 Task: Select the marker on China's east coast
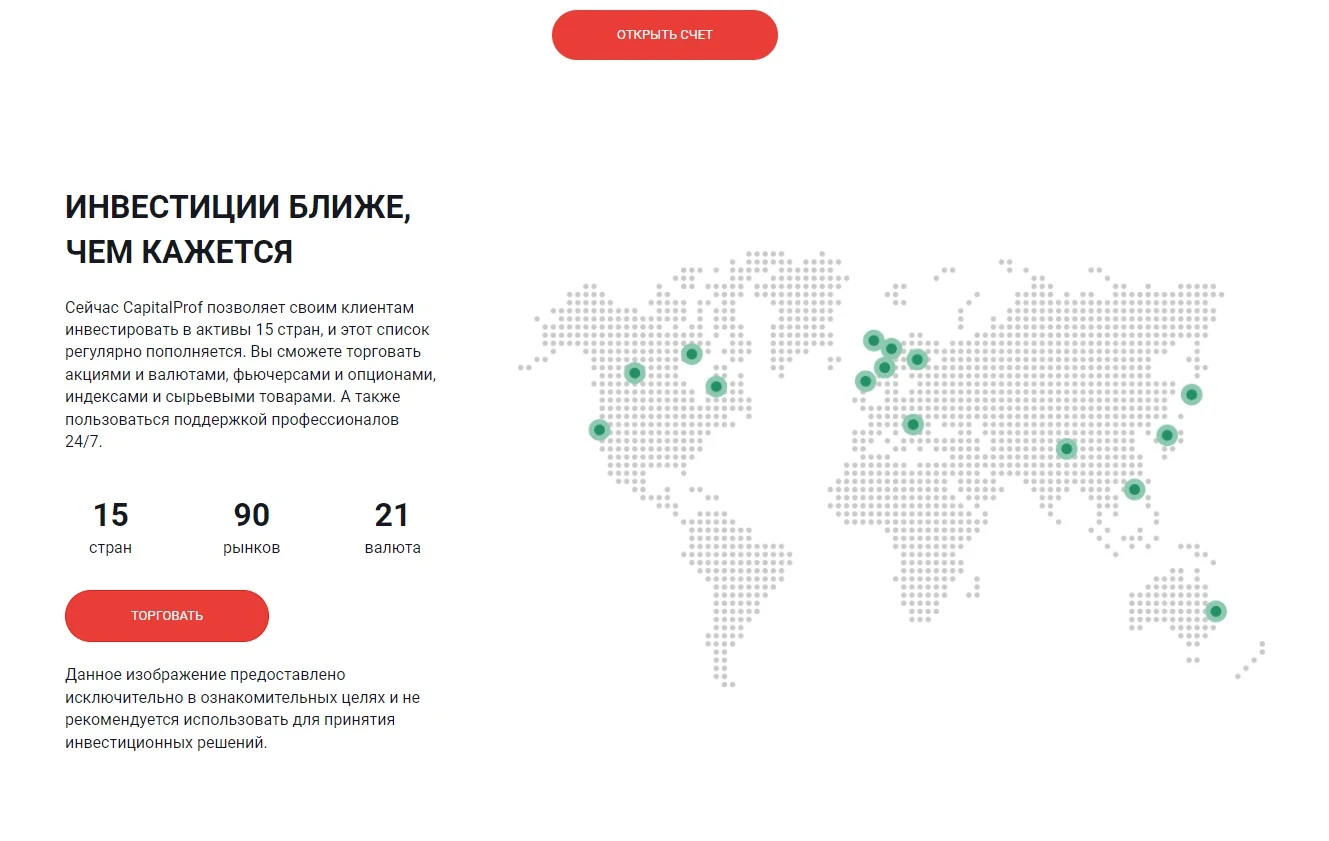1166,434
